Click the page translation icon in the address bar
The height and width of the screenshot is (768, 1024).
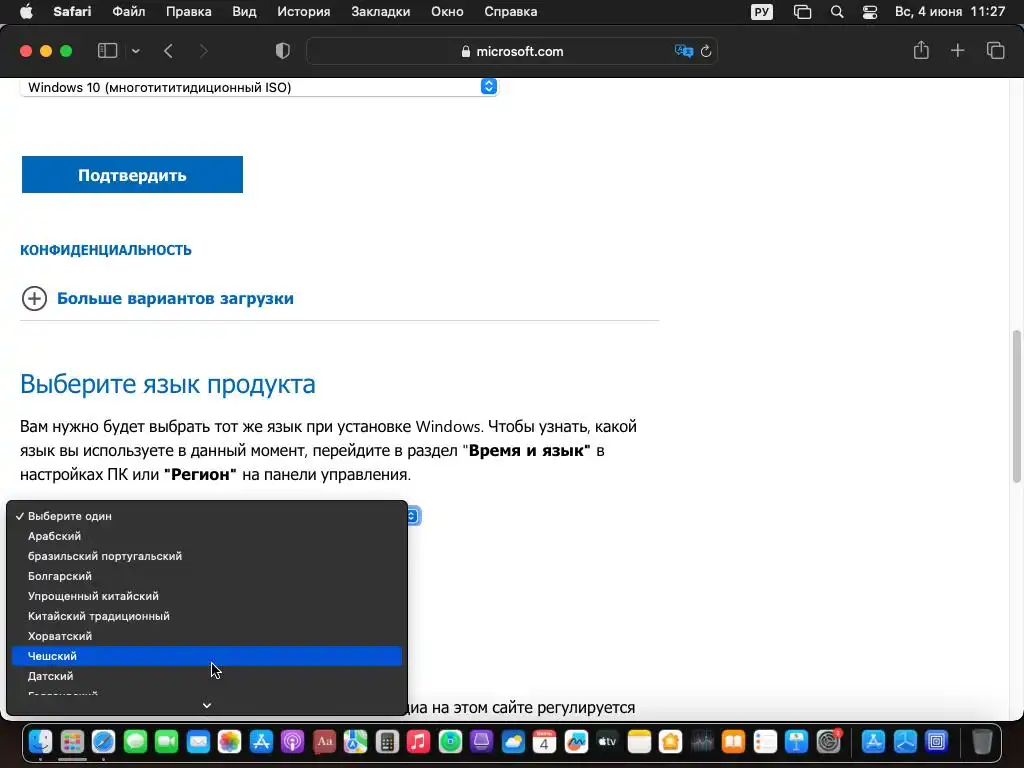[684, 51]
